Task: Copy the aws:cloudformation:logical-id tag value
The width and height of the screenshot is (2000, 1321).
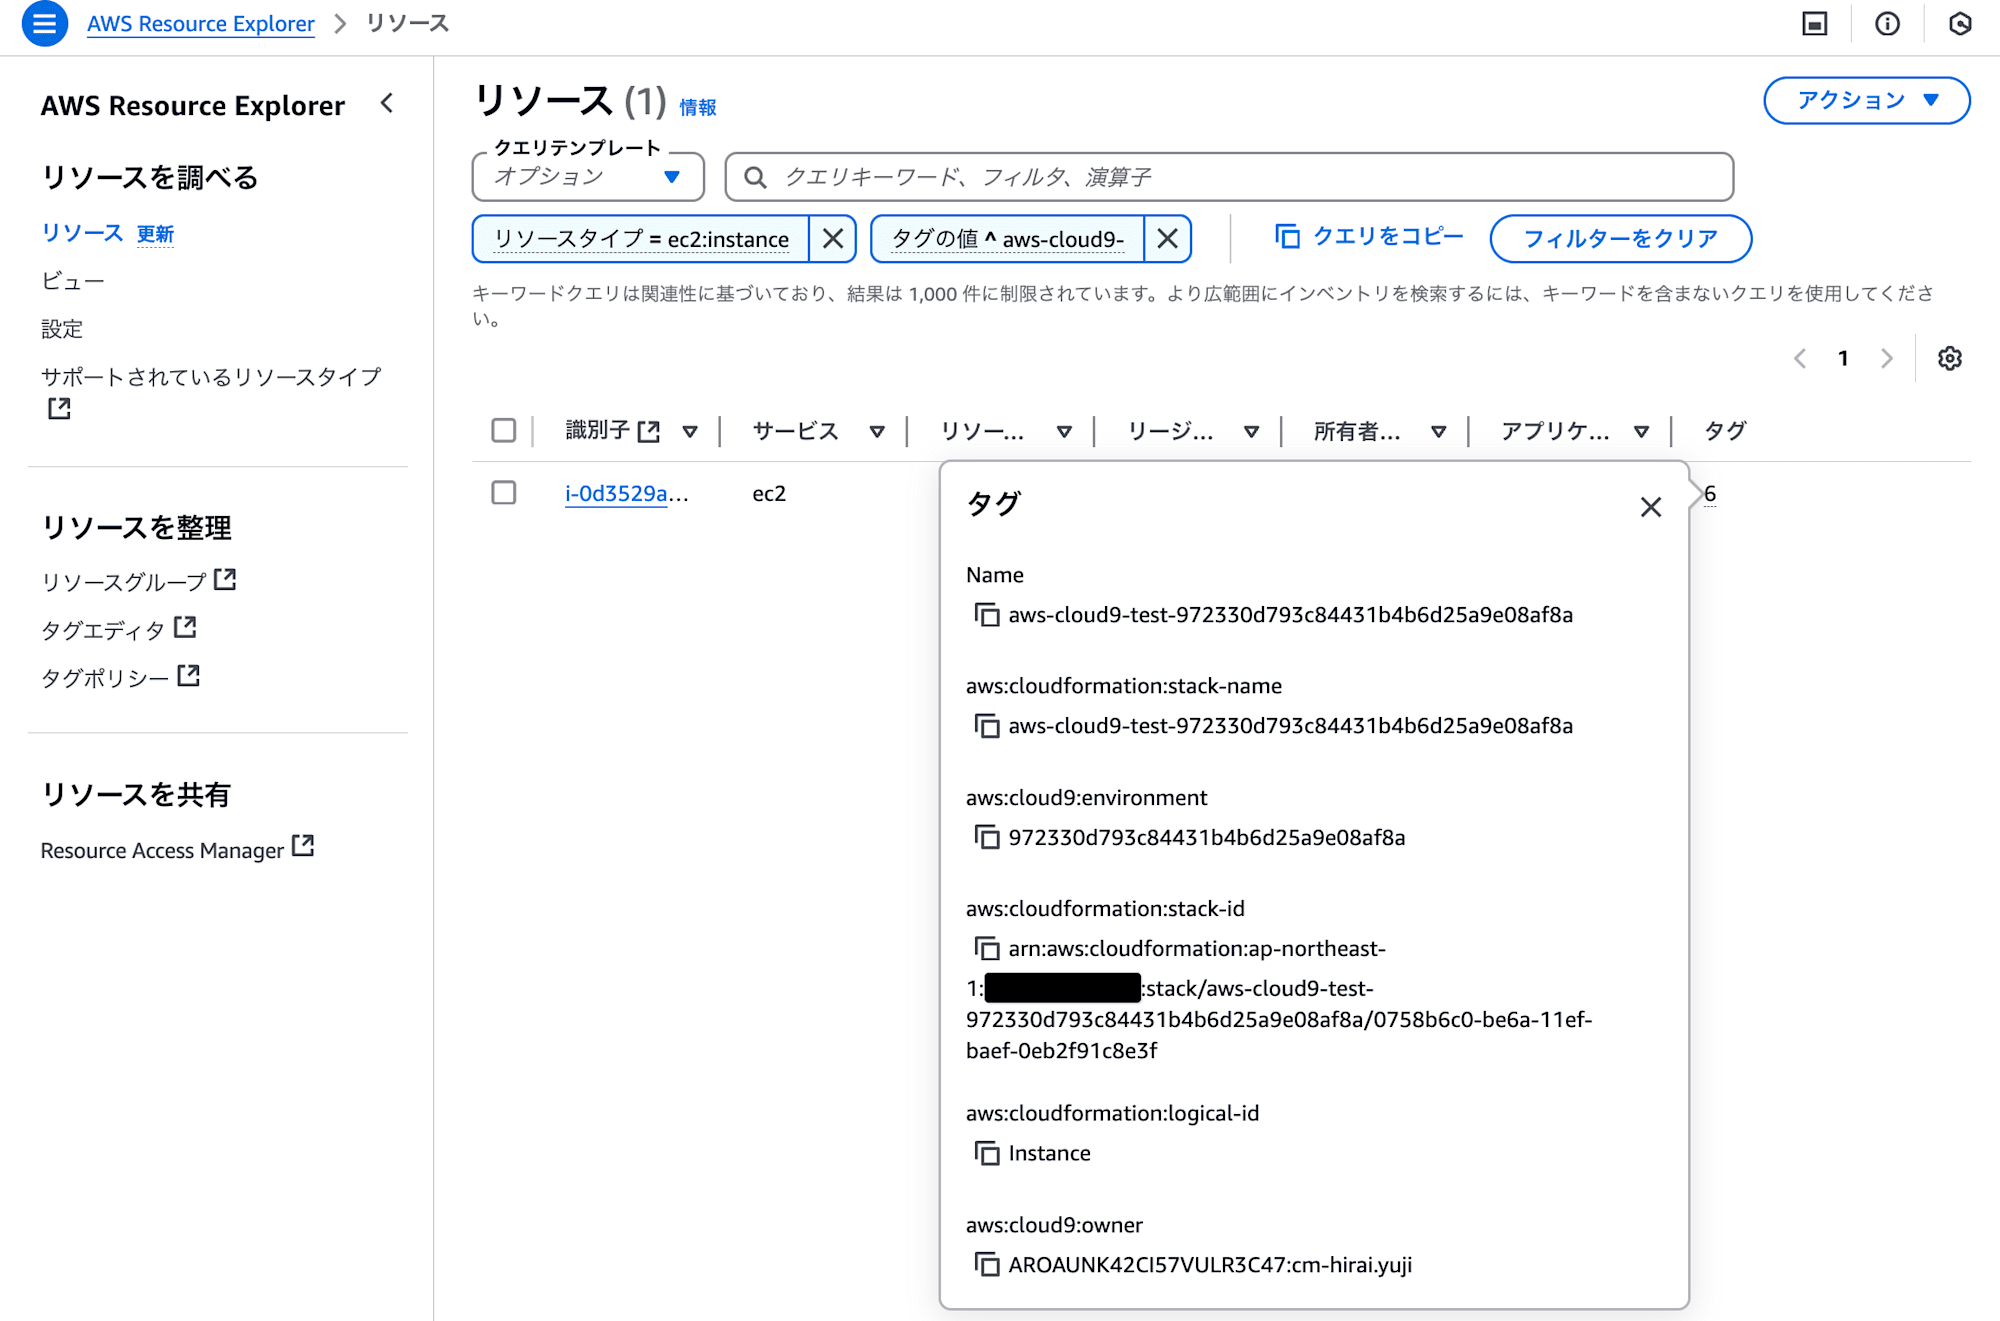Action: 987,1153
